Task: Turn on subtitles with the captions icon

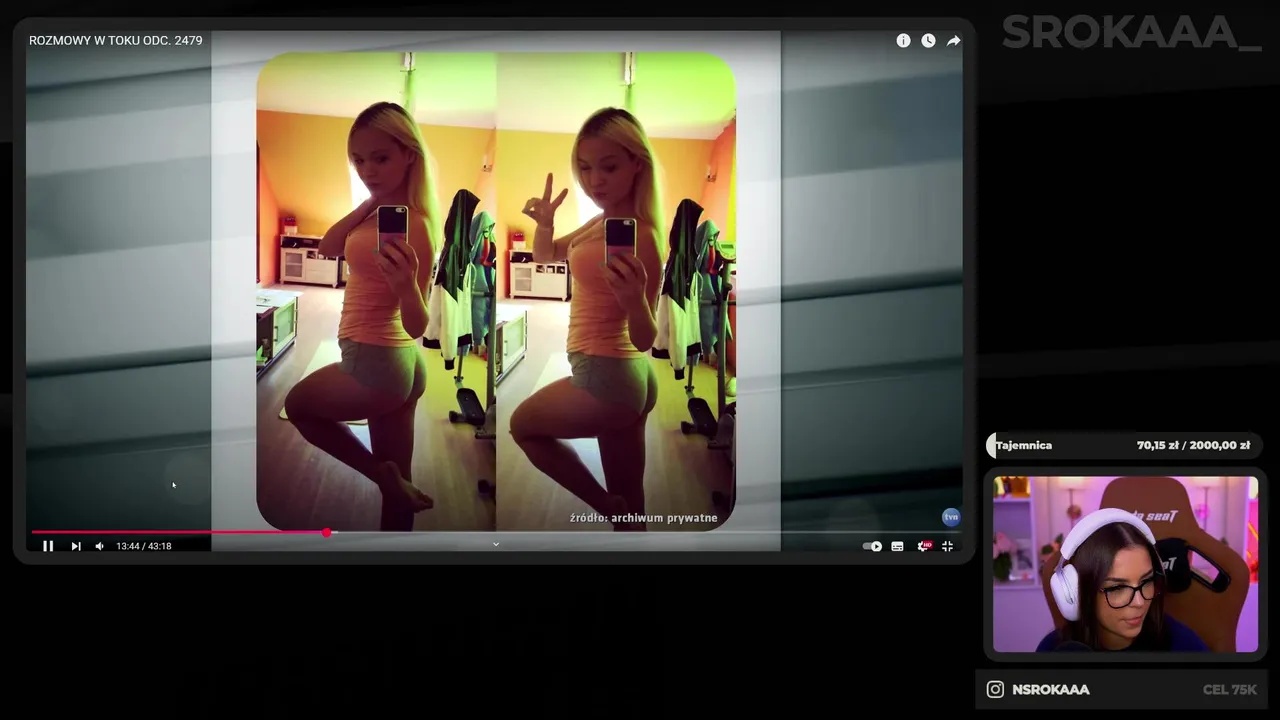Action: pos(897,546)
